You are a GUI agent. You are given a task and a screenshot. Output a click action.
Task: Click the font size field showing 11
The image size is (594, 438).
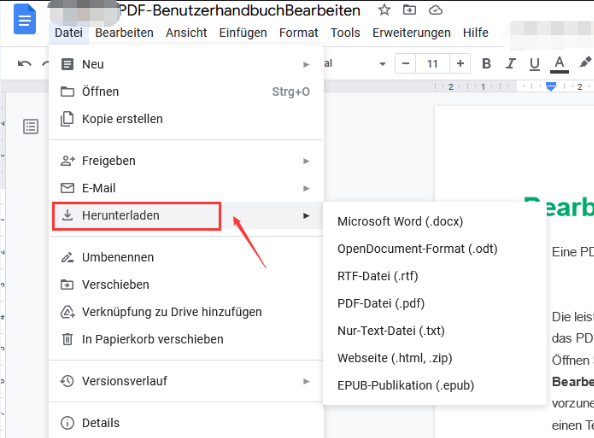pyautogui.click(x=433, y=64)
